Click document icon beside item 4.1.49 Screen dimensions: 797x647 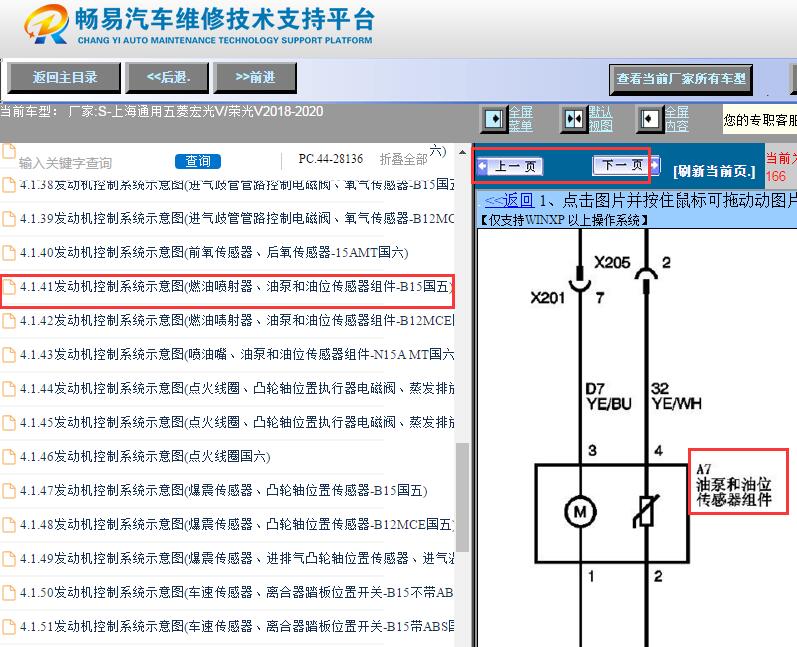coord(9,559)
